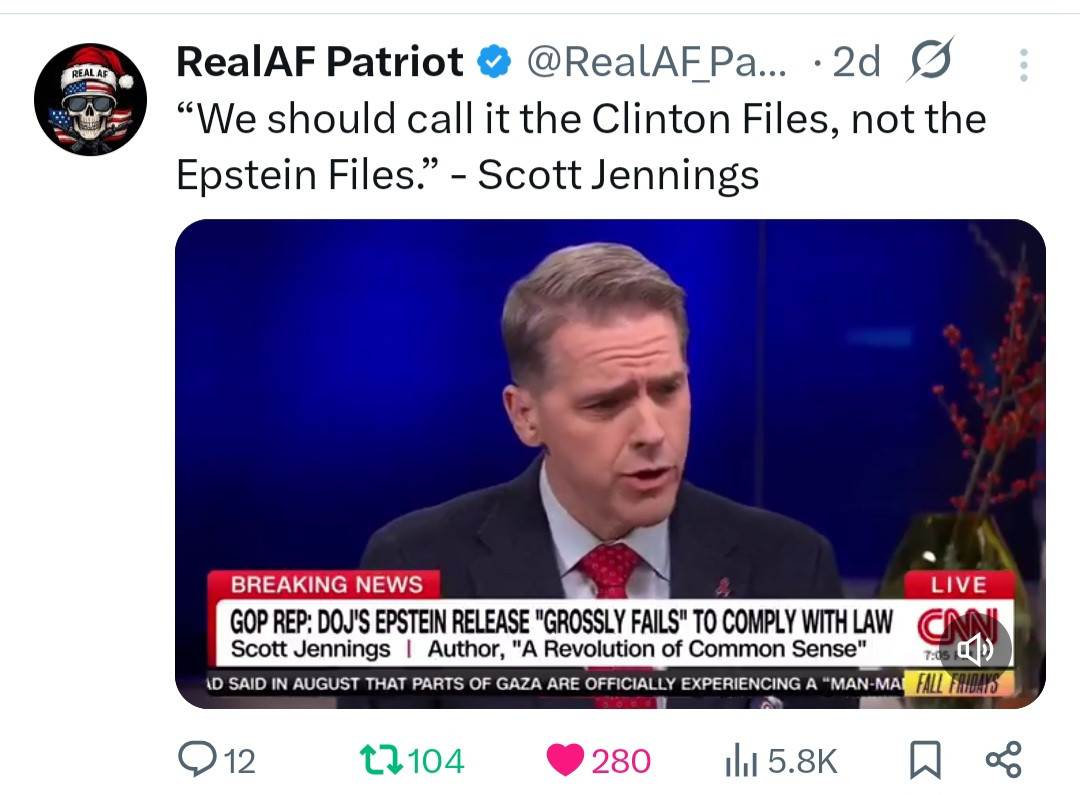The width and height of the screenshot is (1080, 795).
Task: Click the 2d post timestamp
Action: click(x=856, y=63)
